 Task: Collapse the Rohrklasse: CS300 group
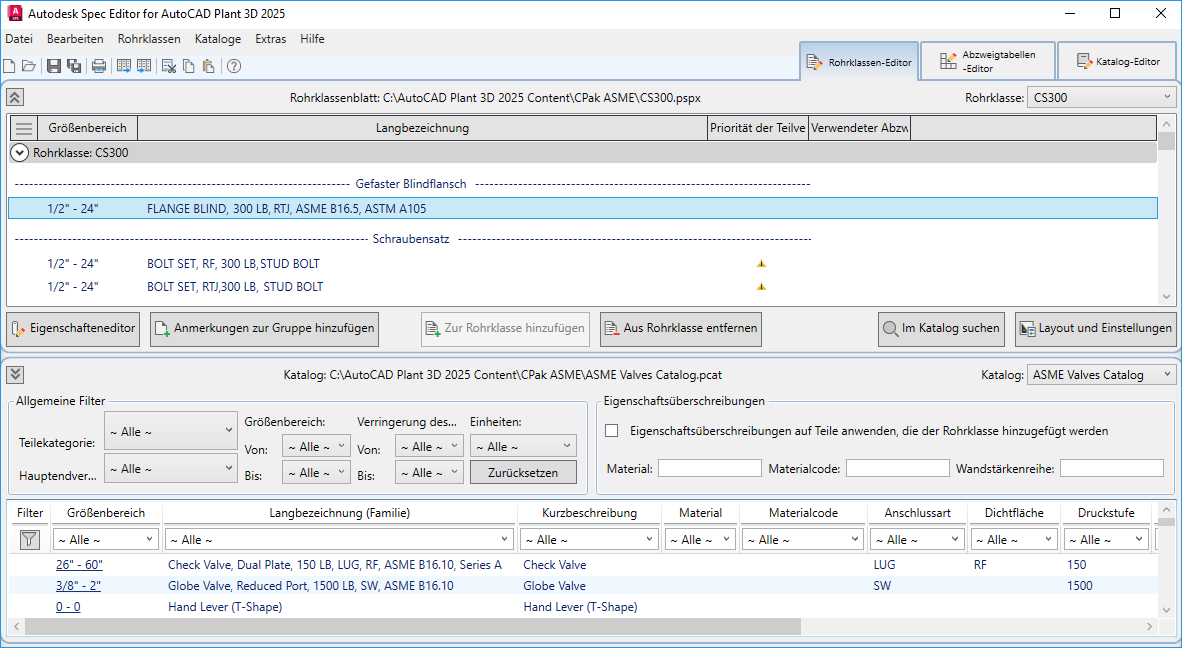point(20,153)
